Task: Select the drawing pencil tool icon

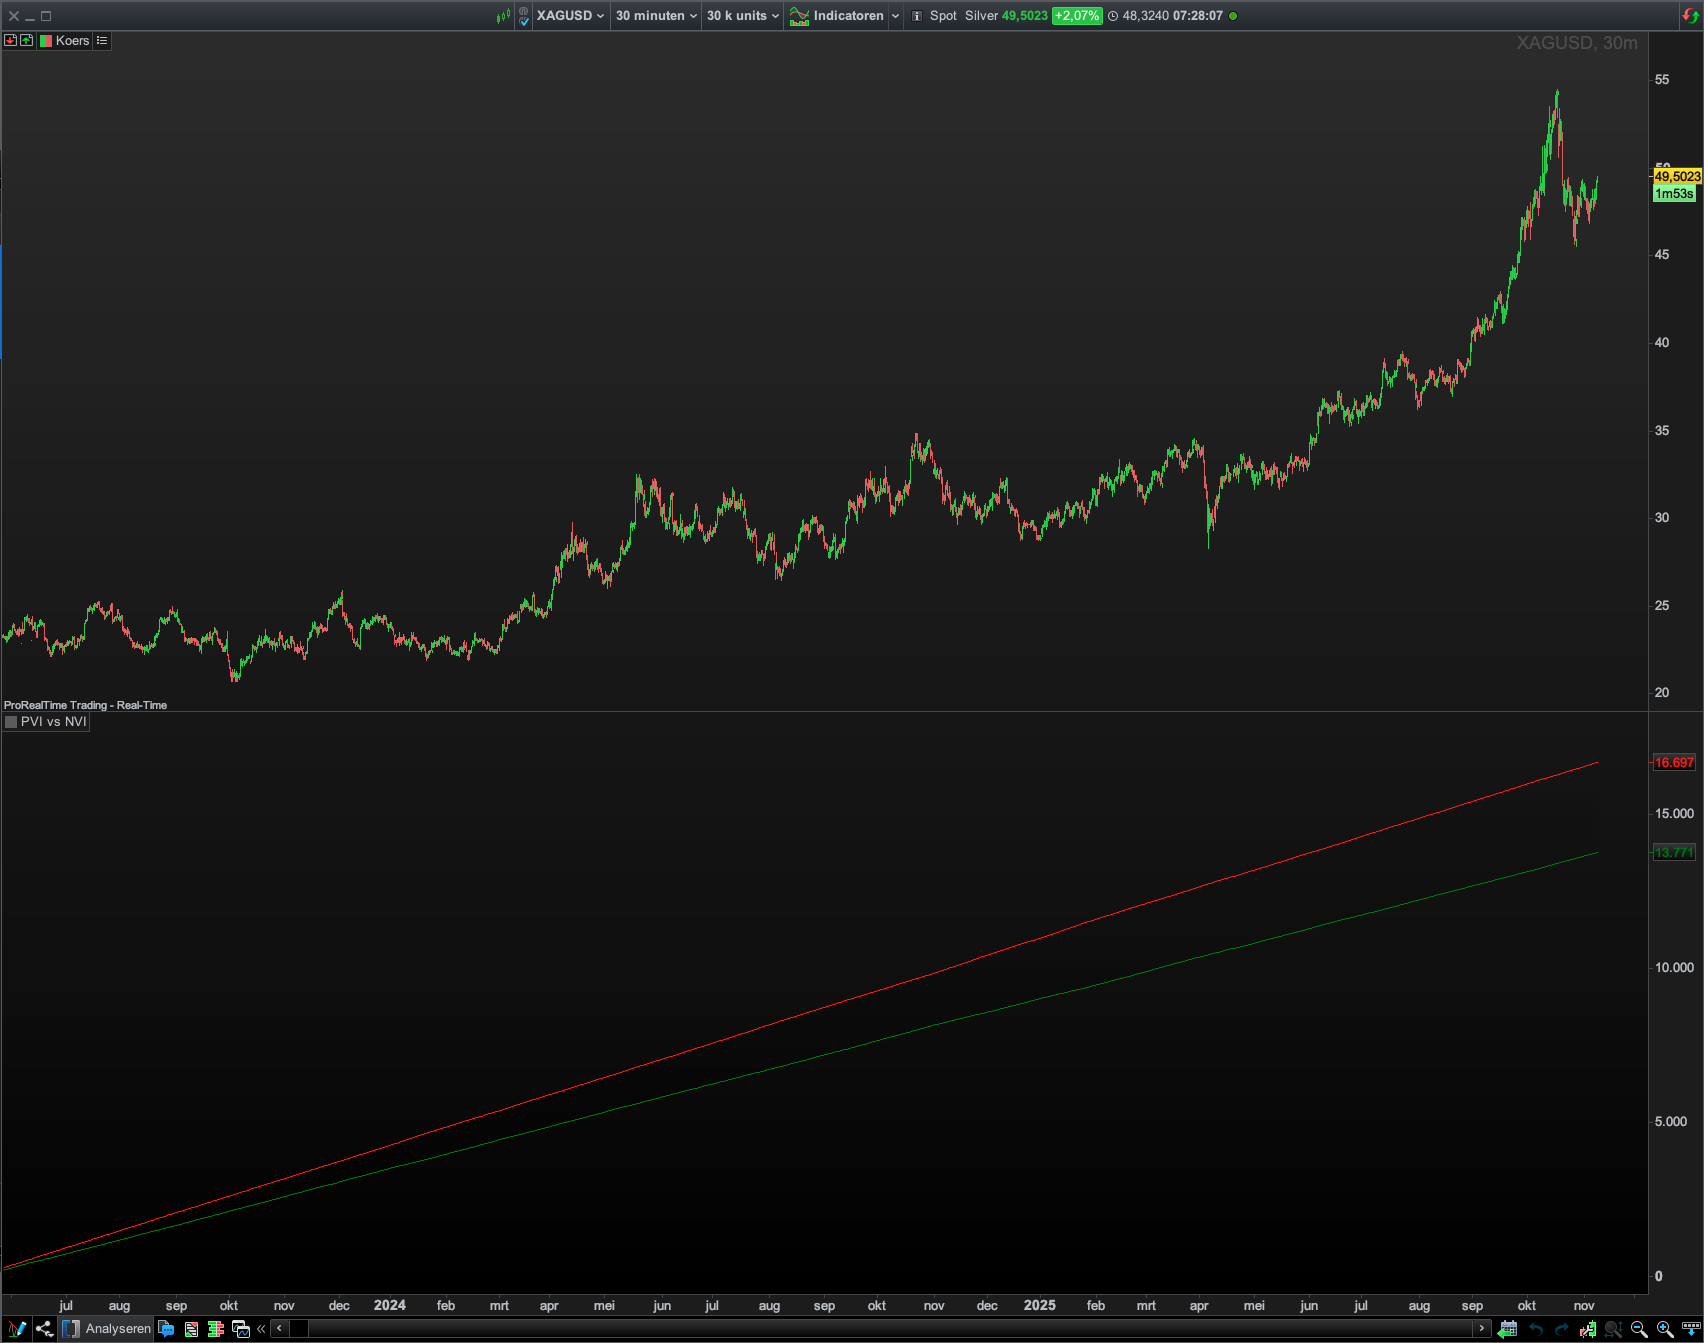Action: [x=17, y=1329]
